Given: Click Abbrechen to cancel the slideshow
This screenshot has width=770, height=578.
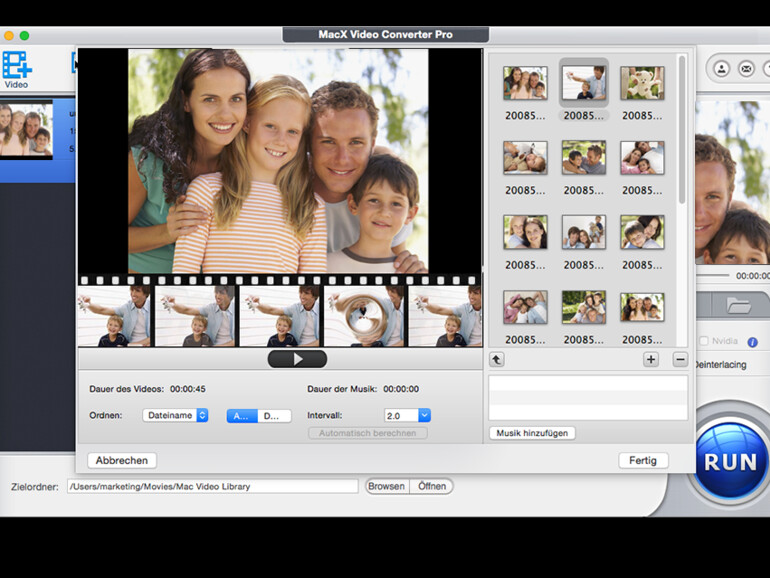Looking at the screenshot, I should [122, 461].
